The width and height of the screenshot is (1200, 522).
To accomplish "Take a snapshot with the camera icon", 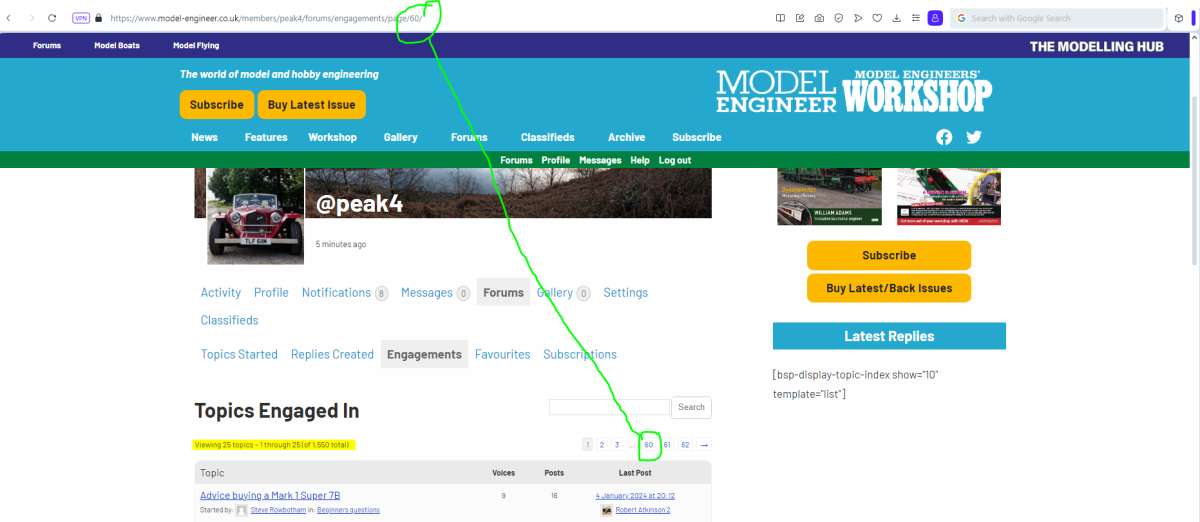I will (819, 18).
